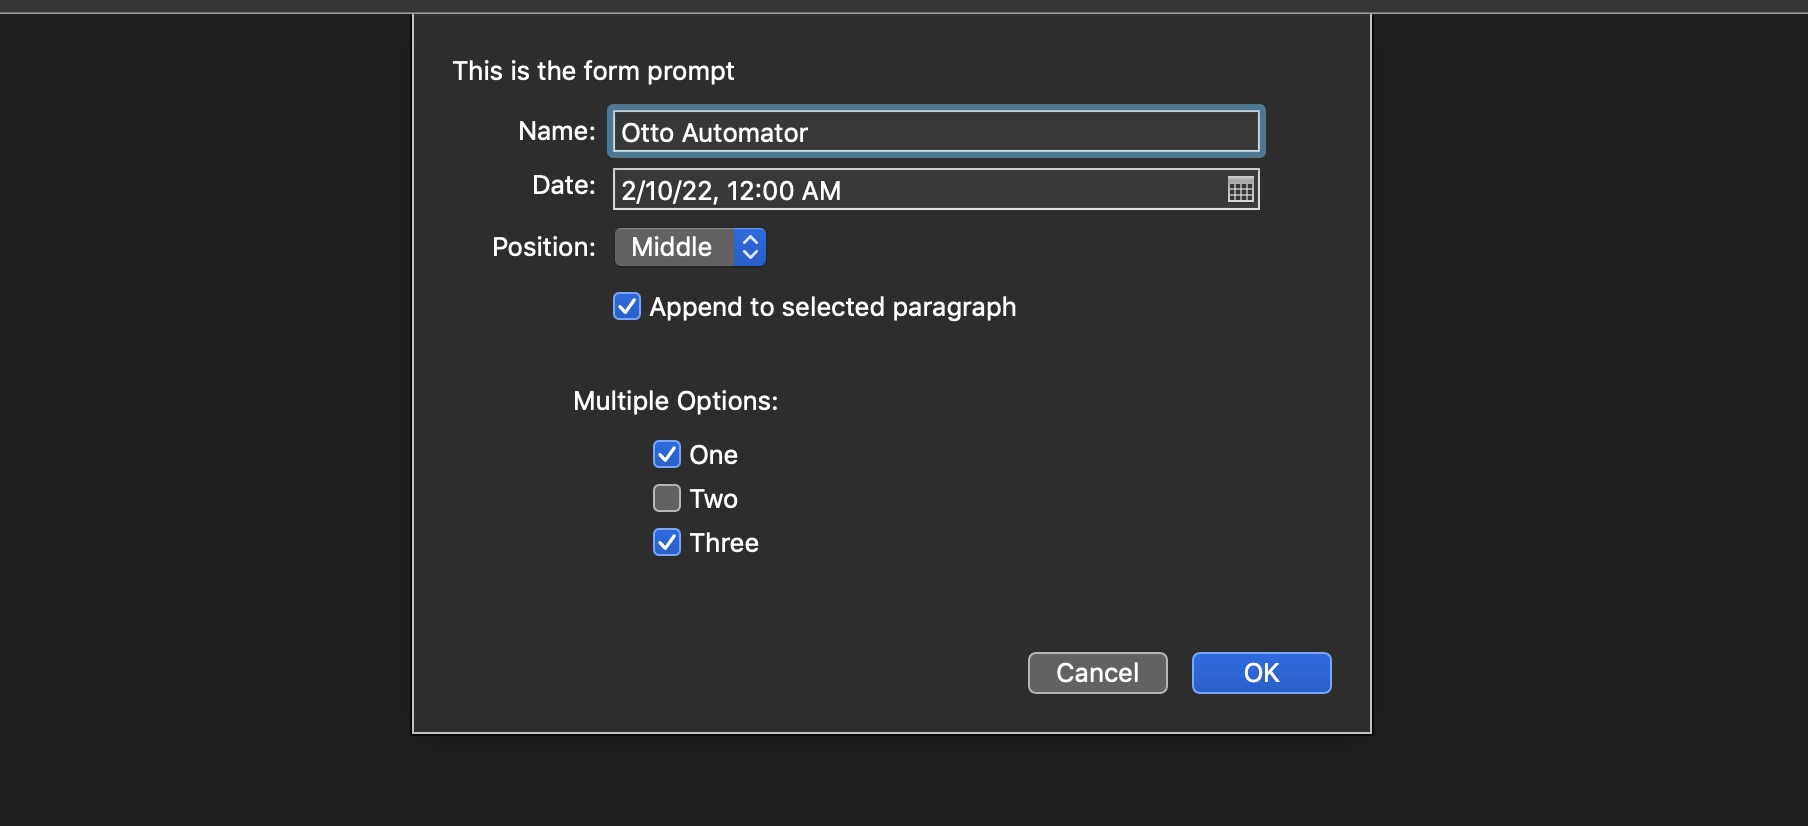Open the calendar picker icon in Date field
The image size is (1808, 826).
1240,190
